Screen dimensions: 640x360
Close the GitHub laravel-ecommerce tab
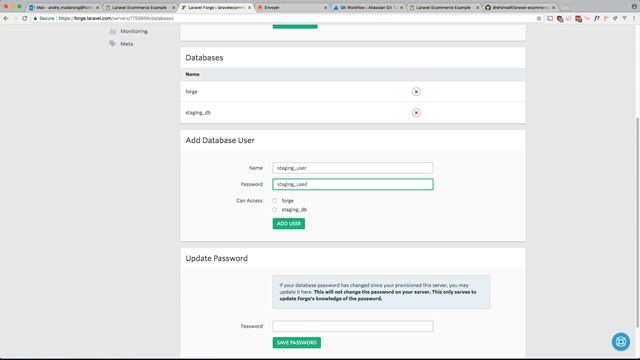(x=553, y=7)
